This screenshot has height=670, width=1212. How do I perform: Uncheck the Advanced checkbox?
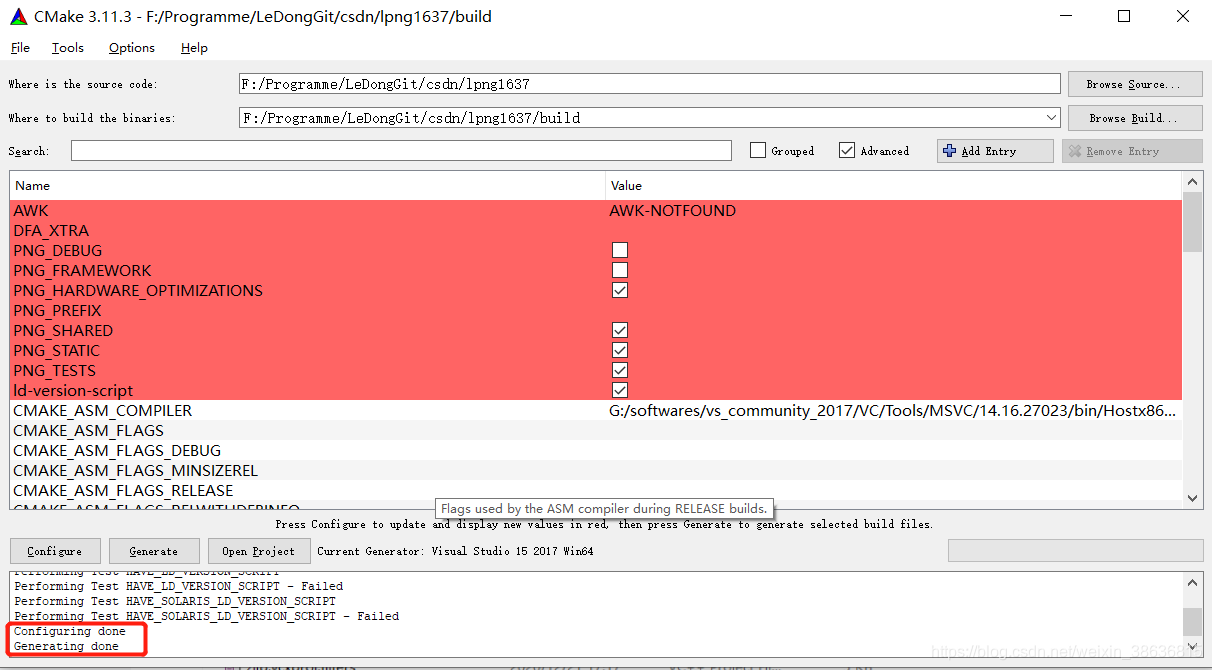pyautogui.click(x=847, y=151)
